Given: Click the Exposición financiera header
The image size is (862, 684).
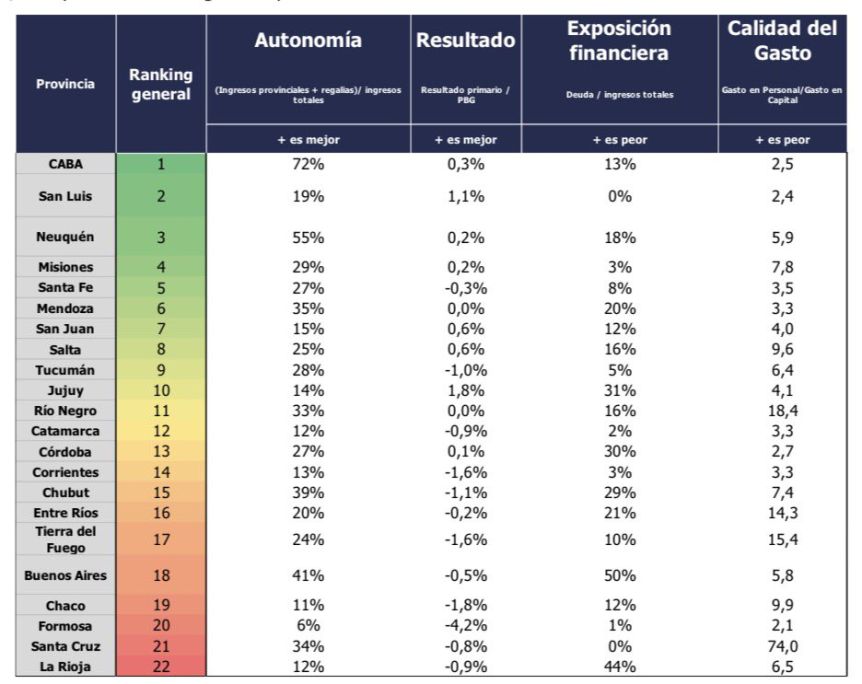Looking at the screenshot, I should click(619, 41).
